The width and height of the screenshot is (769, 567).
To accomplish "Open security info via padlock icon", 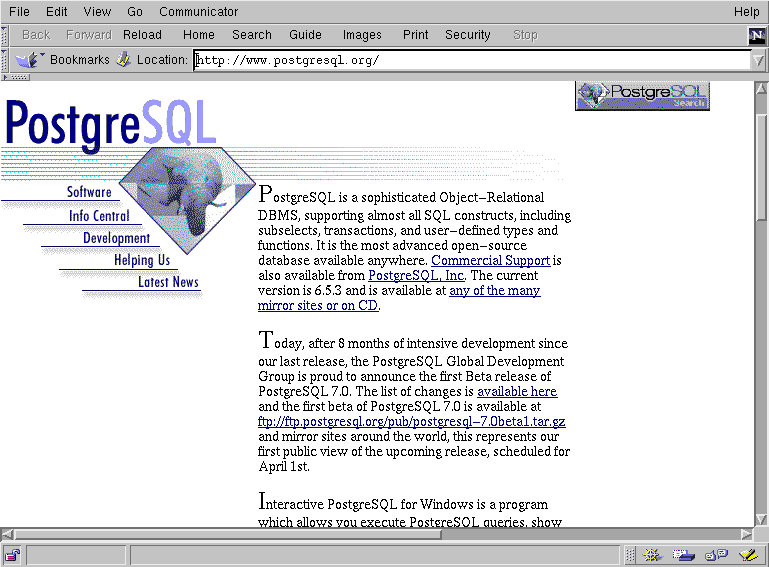I will [x=12, y=555].
